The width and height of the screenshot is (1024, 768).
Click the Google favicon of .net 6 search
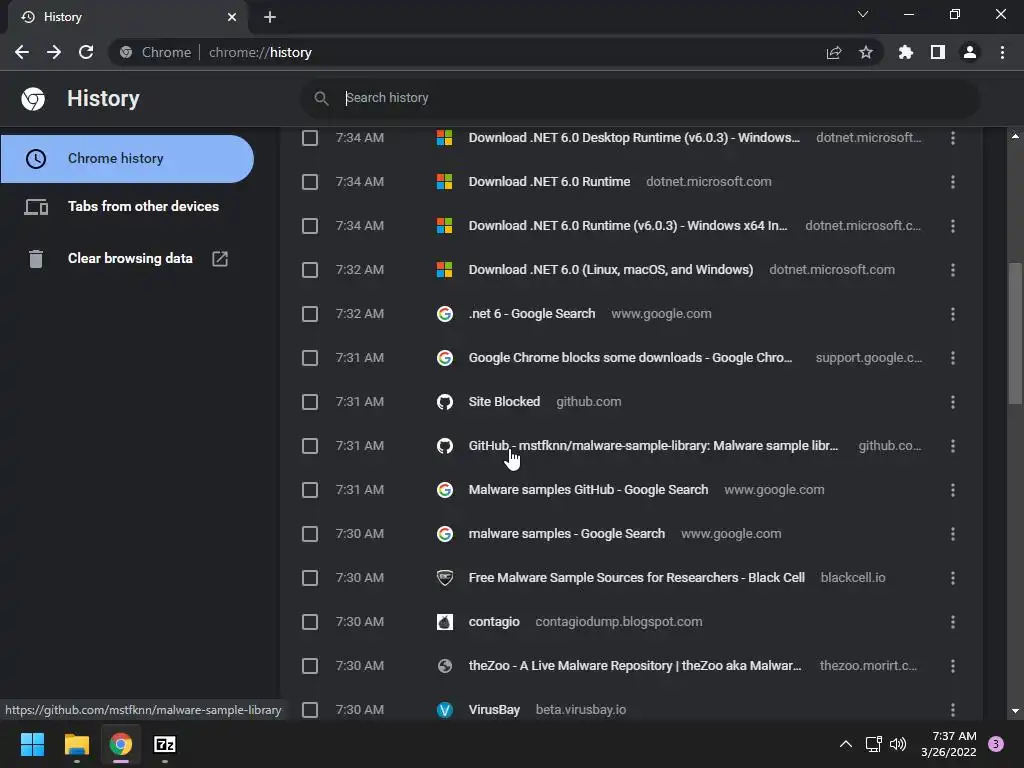coord(445,314)
